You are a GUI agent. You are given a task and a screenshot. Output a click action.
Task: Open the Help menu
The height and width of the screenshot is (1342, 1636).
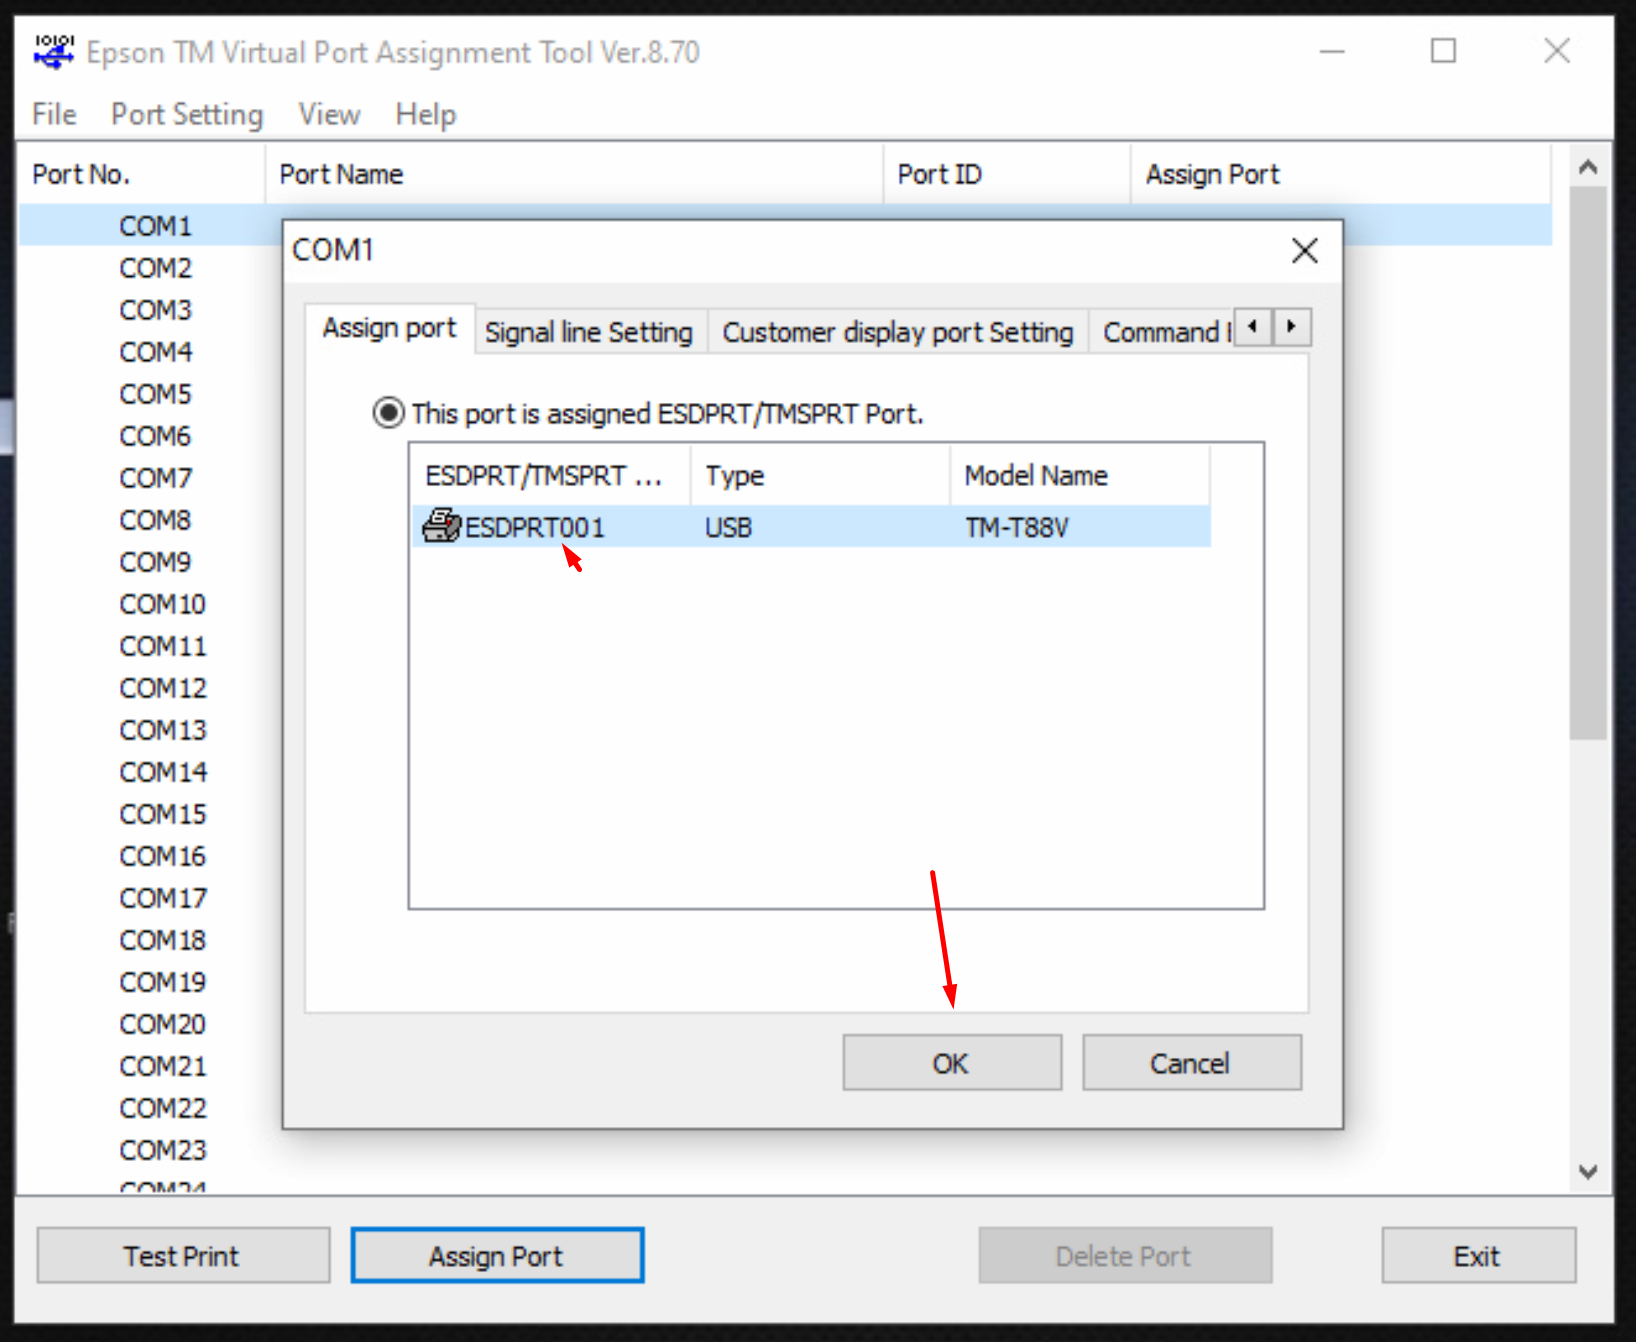[x=426, y=114]
